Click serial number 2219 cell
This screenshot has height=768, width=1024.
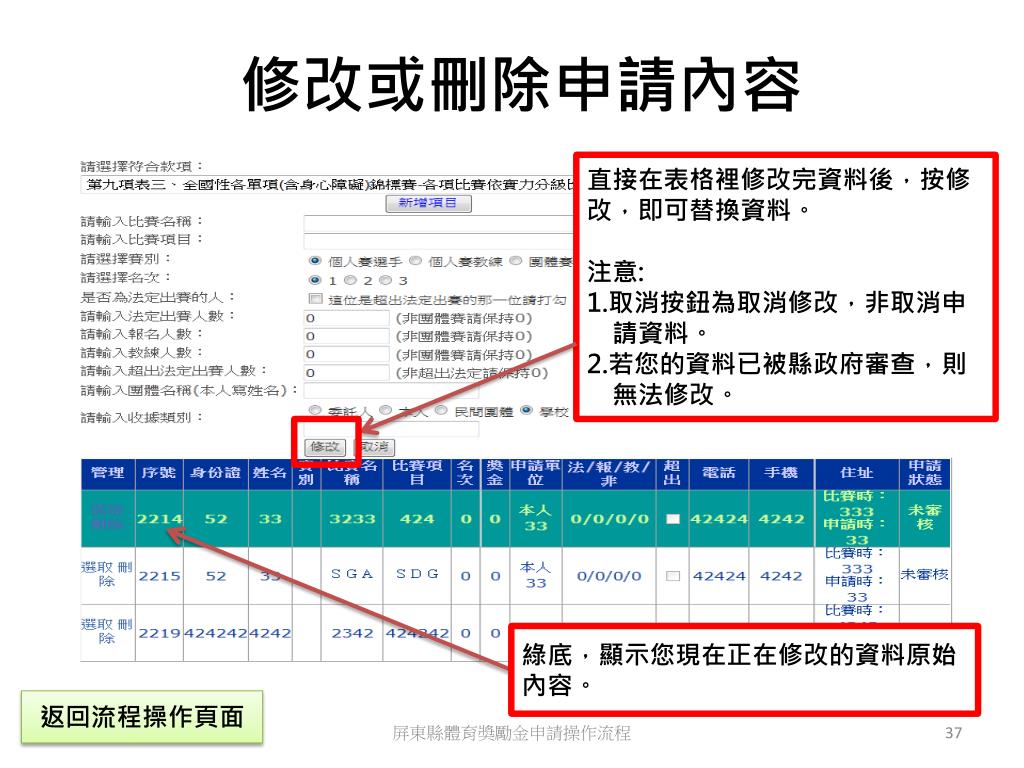[159, 633]
